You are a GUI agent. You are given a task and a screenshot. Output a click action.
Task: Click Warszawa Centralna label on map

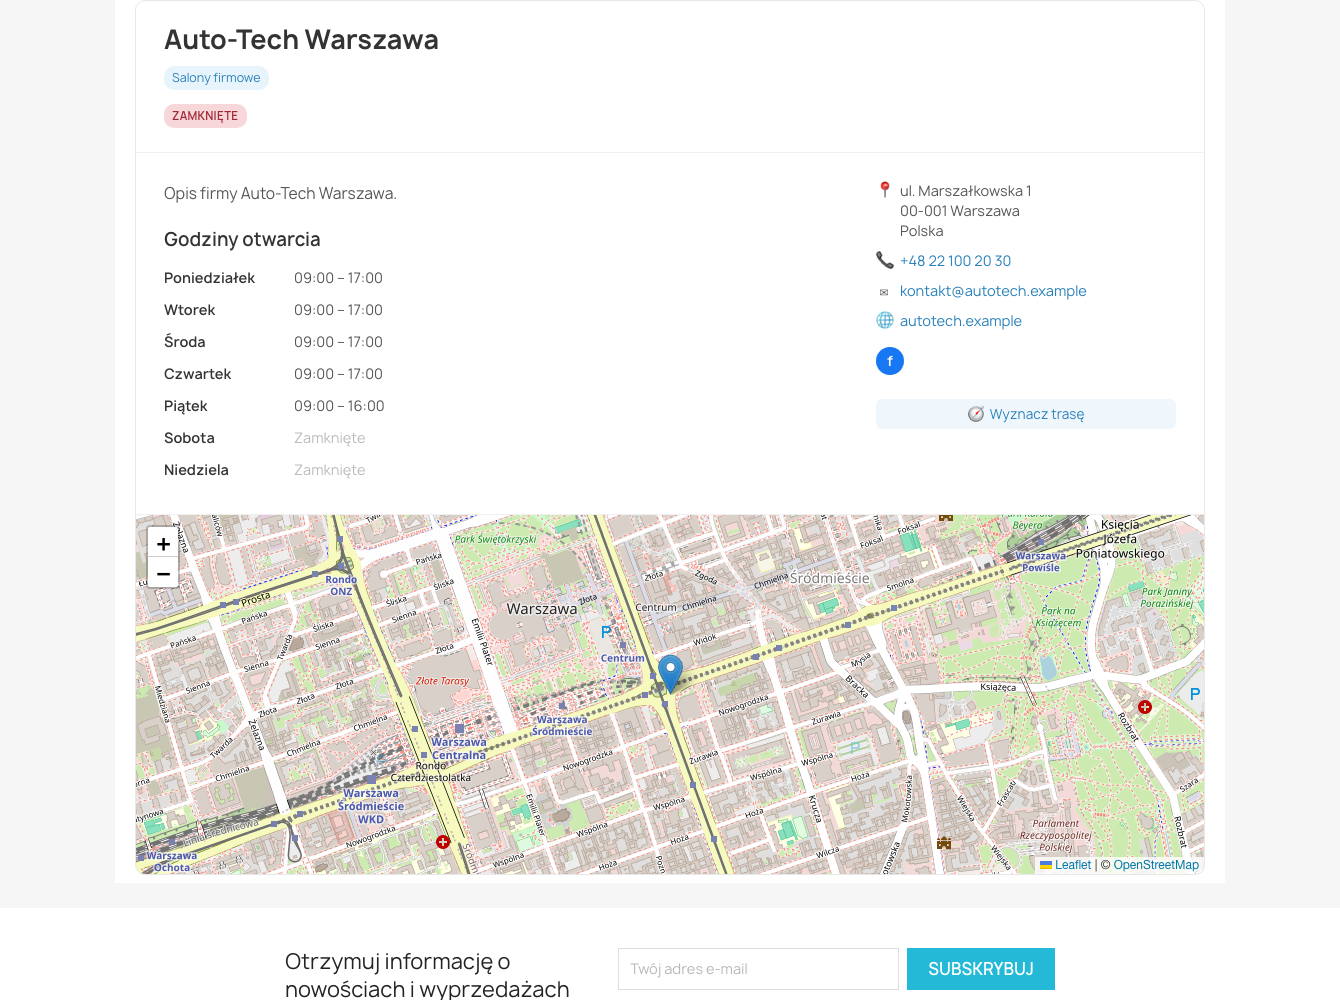click(x=459, y=749)
